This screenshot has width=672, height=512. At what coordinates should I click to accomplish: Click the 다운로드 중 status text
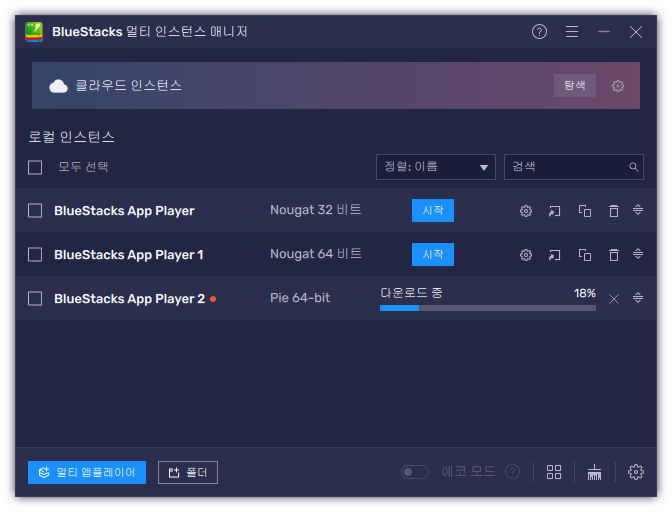(411, 293)
